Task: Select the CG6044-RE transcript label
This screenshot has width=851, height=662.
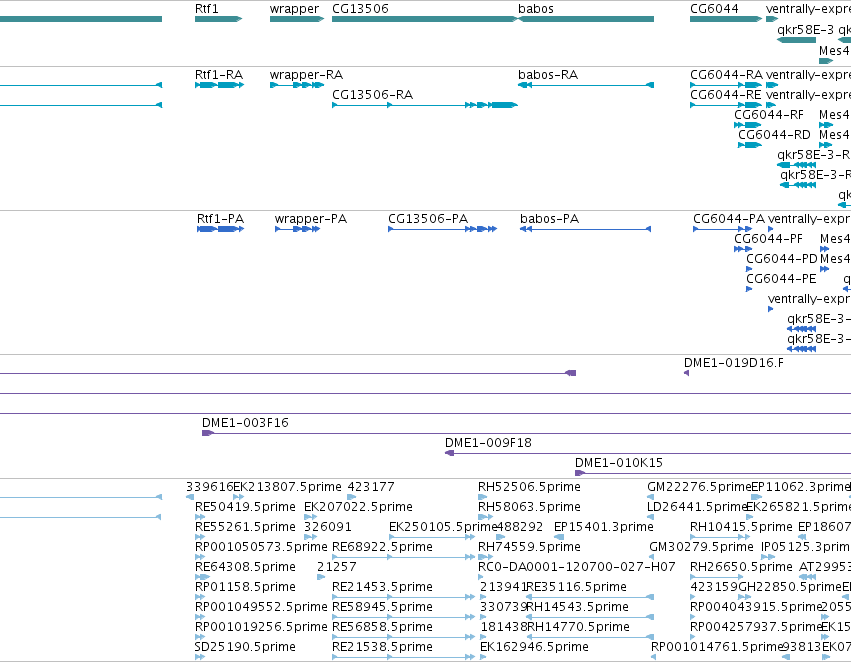Action: [x=726, y=95]
